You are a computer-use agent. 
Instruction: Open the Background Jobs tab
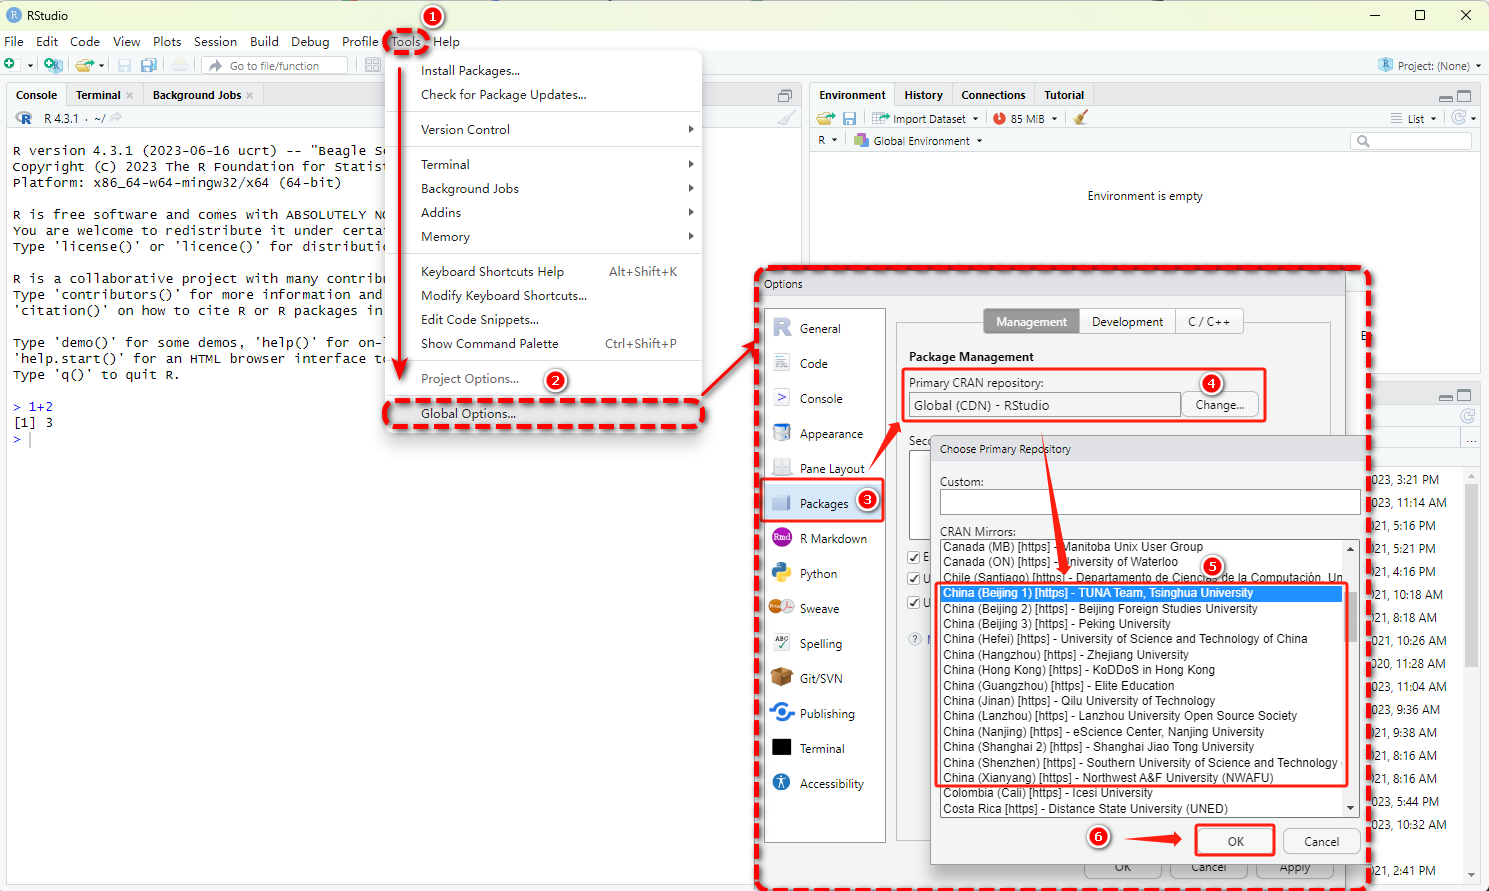pos(197,95)
